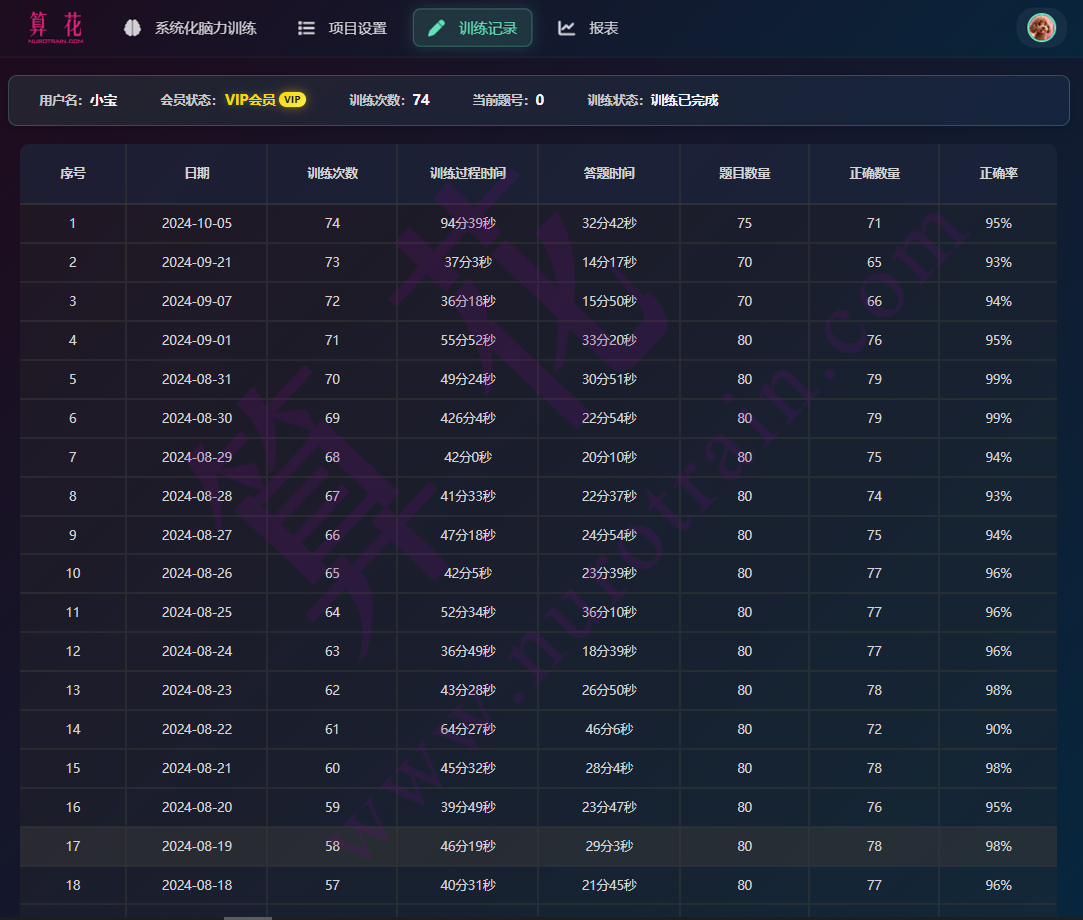Go to the 项目设置 tab

click(357, 28)
